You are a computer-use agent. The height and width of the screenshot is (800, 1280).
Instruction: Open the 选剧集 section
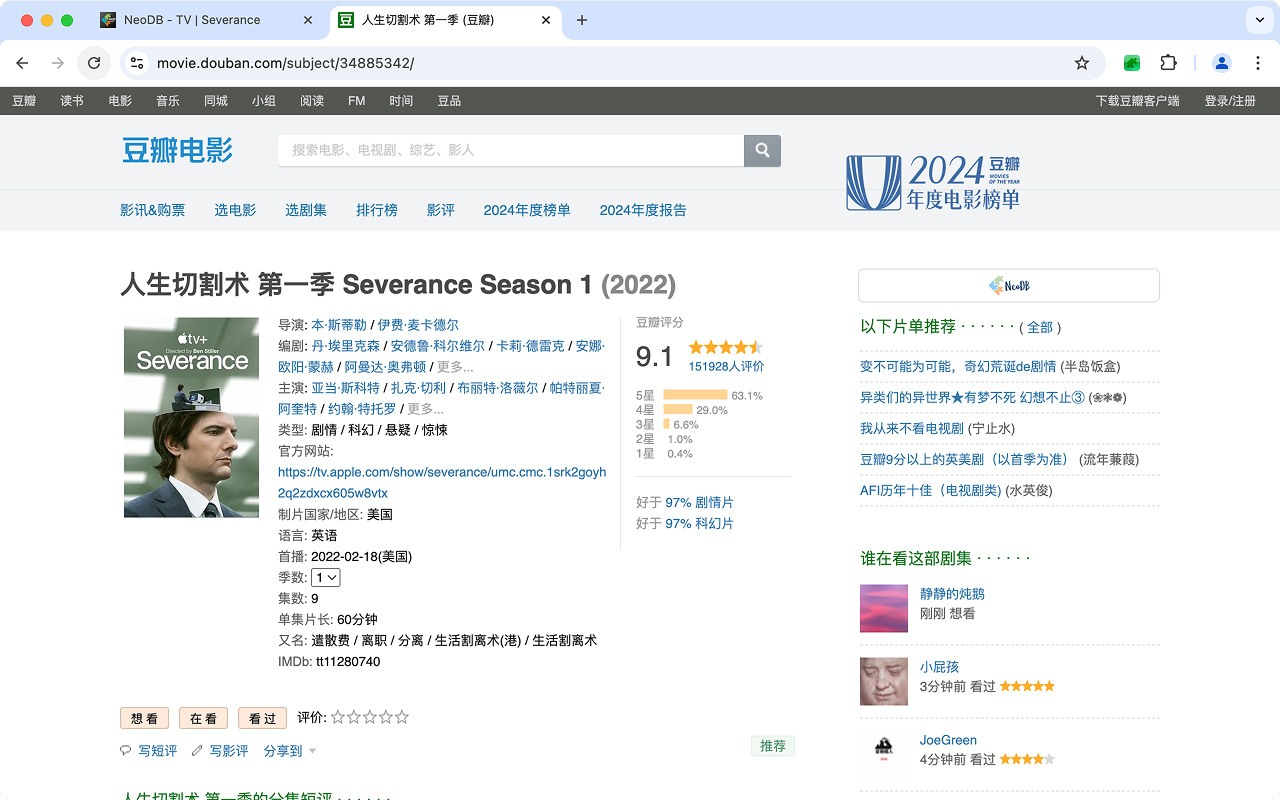(x=306, y=210)
